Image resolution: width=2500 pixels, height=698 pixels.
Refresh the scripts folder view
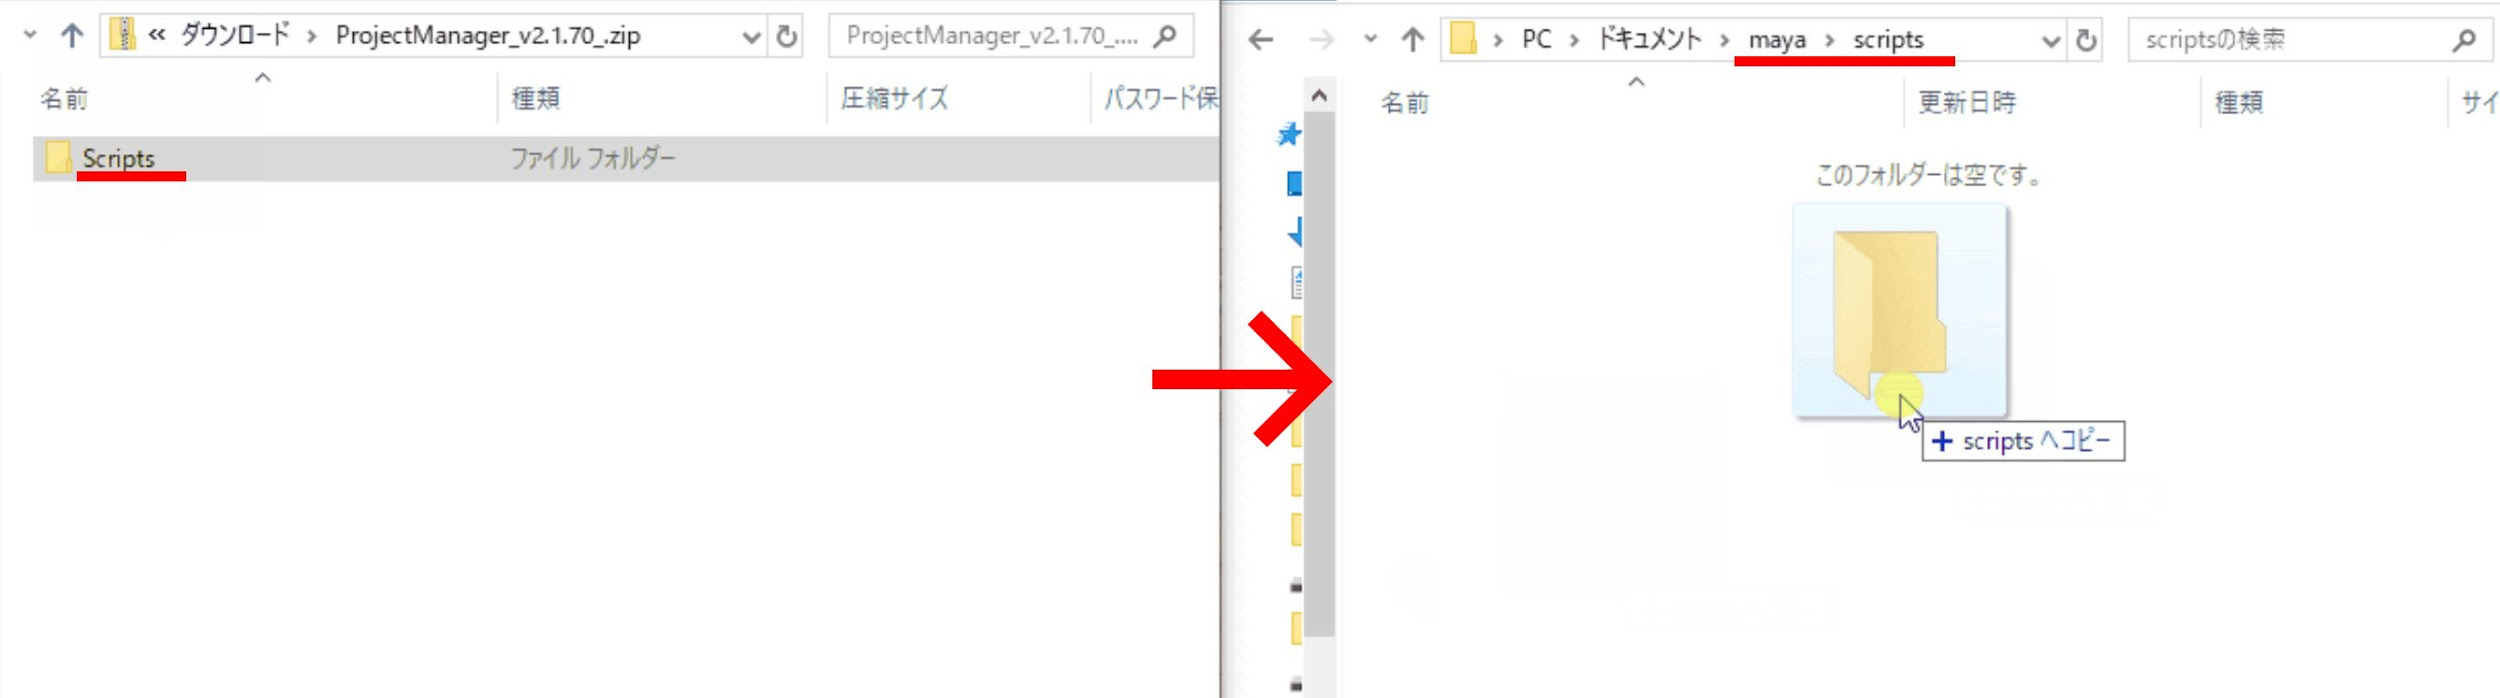pyautogui.click(x=2086, y=40)
